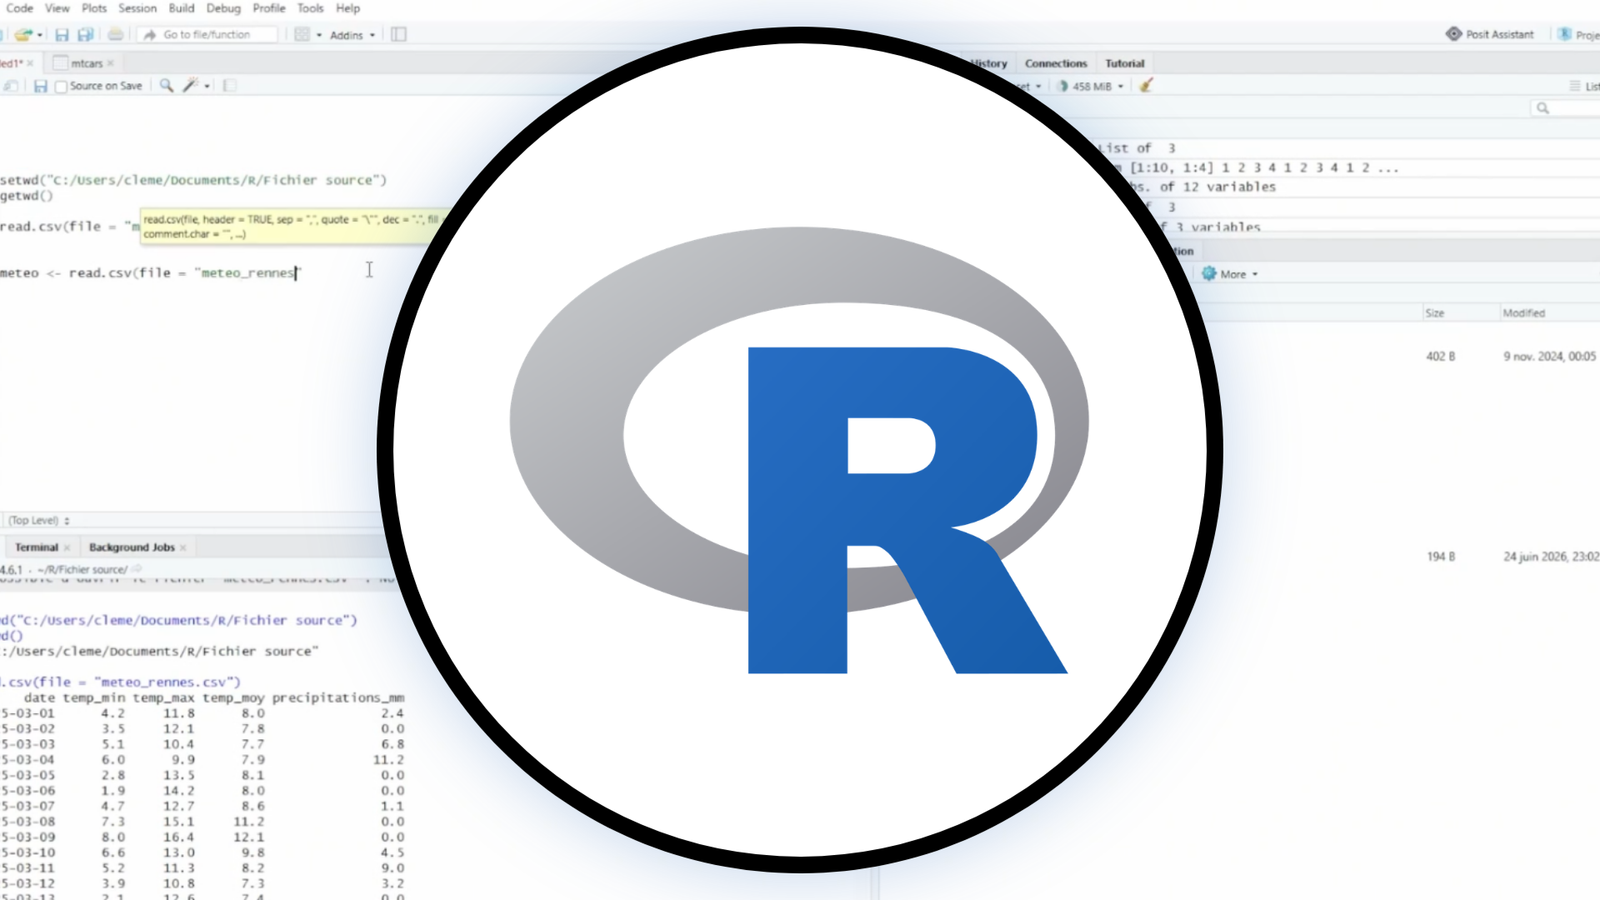The width and height of the screenshot is (1600, 900).
Task: Open the 458 MiB memory usage dropdown
Action: tap(1099, 86)
